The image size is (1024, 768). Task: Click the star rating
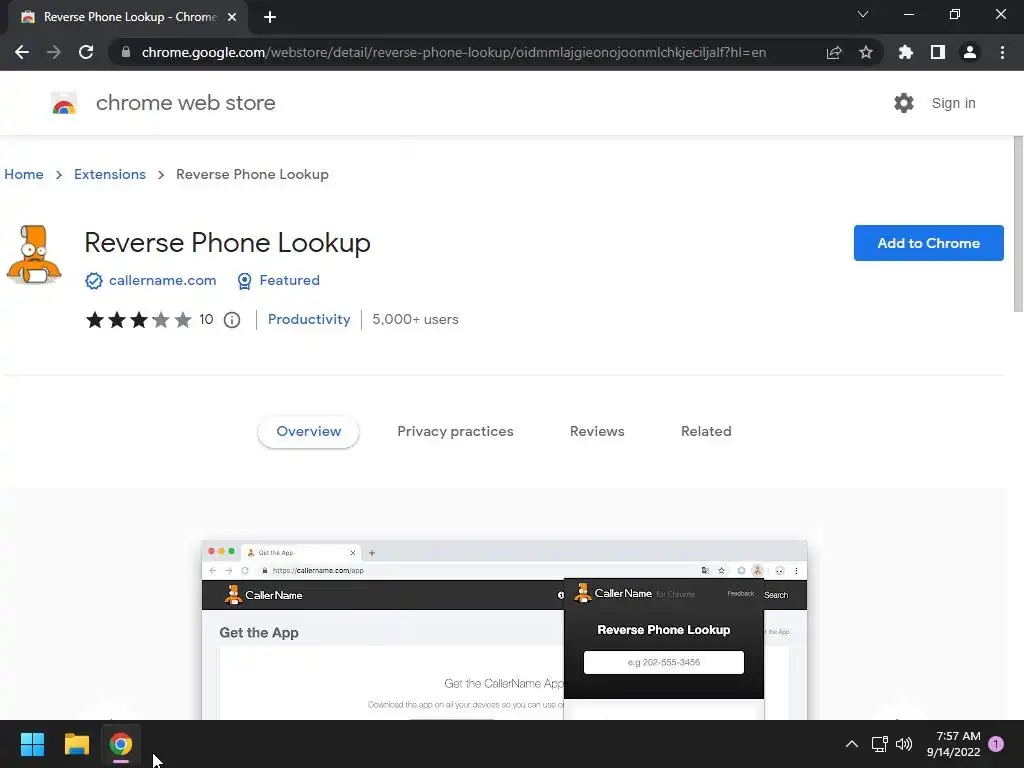(x=138, y=320)
